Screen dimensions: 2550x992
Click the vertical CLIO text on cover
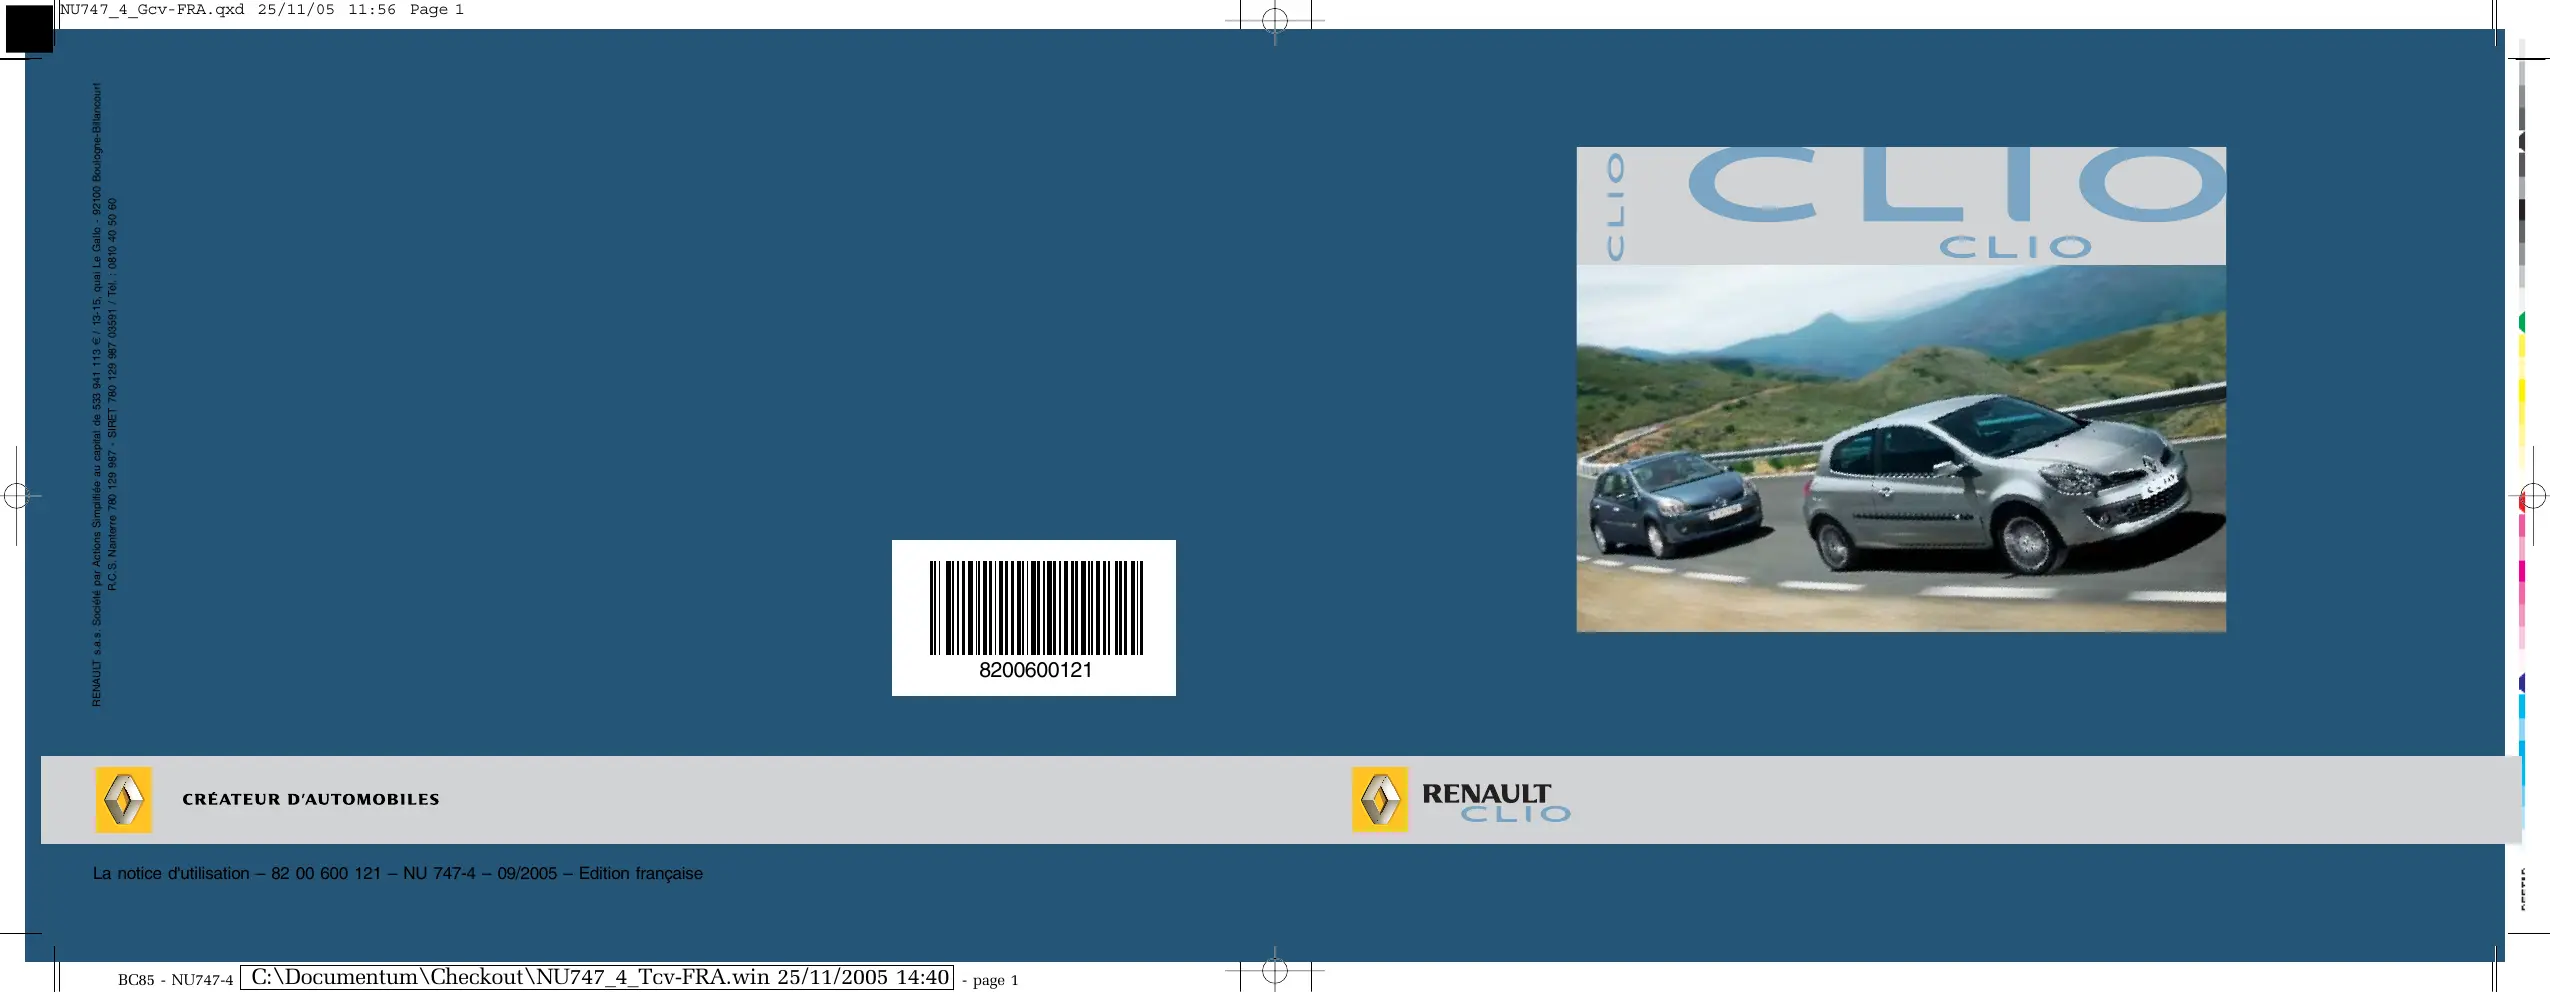[1614, 206]
